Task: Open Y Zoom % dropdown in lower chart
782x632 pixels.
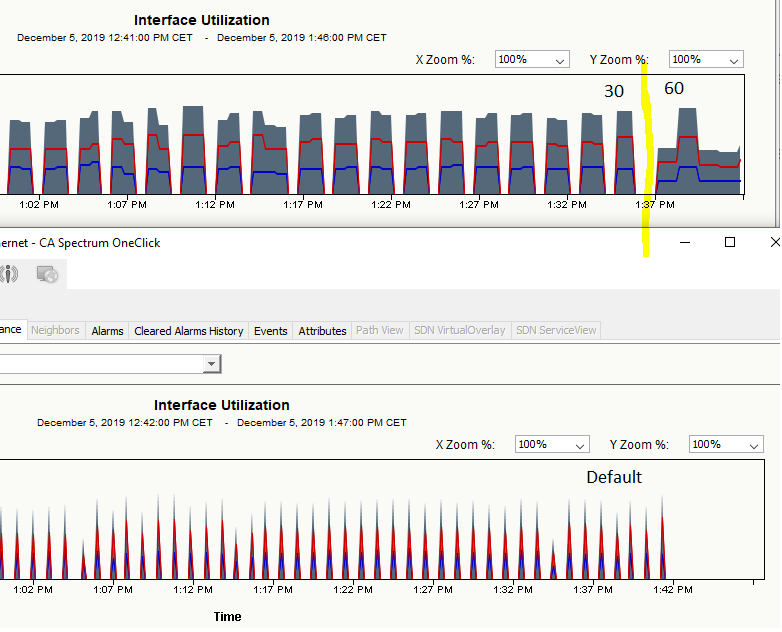Action: click(x=726, y=444)
